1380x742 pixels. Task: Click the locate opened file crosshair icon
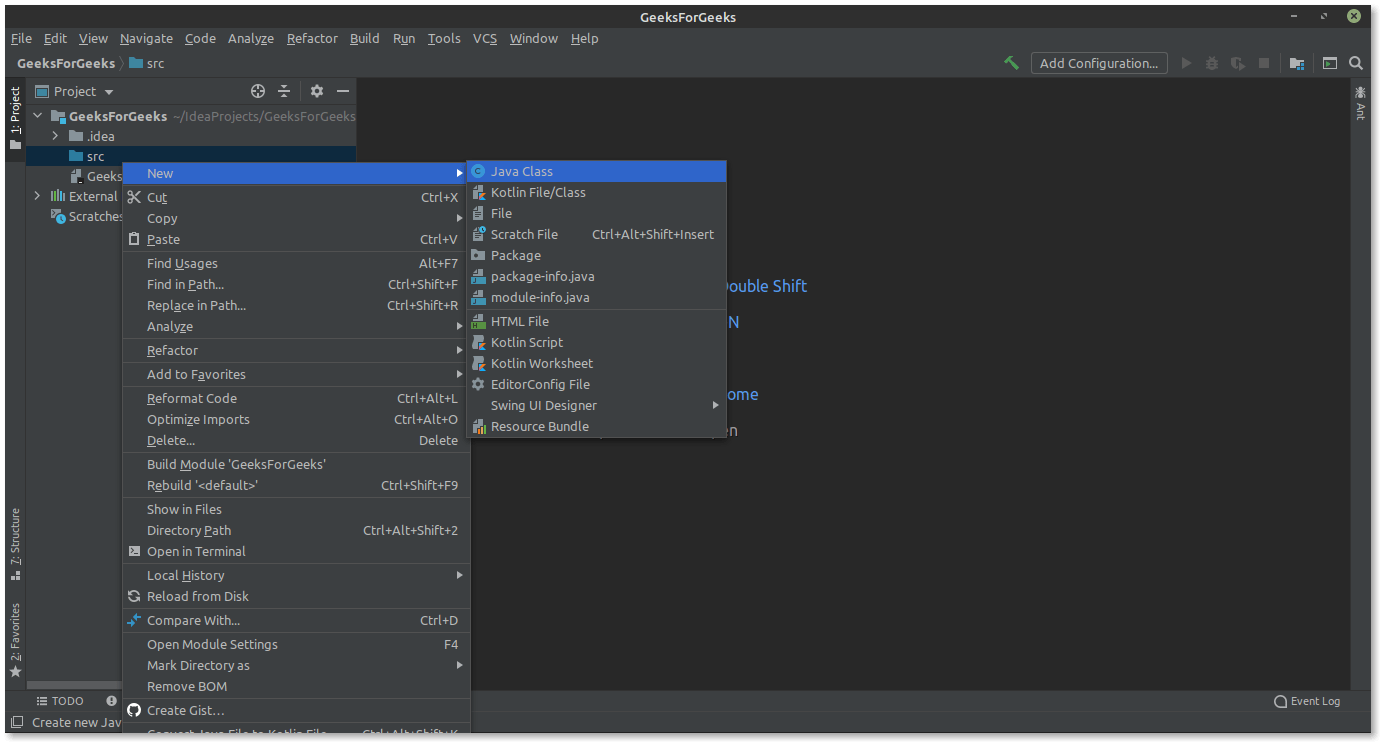[x=257, y=91]
